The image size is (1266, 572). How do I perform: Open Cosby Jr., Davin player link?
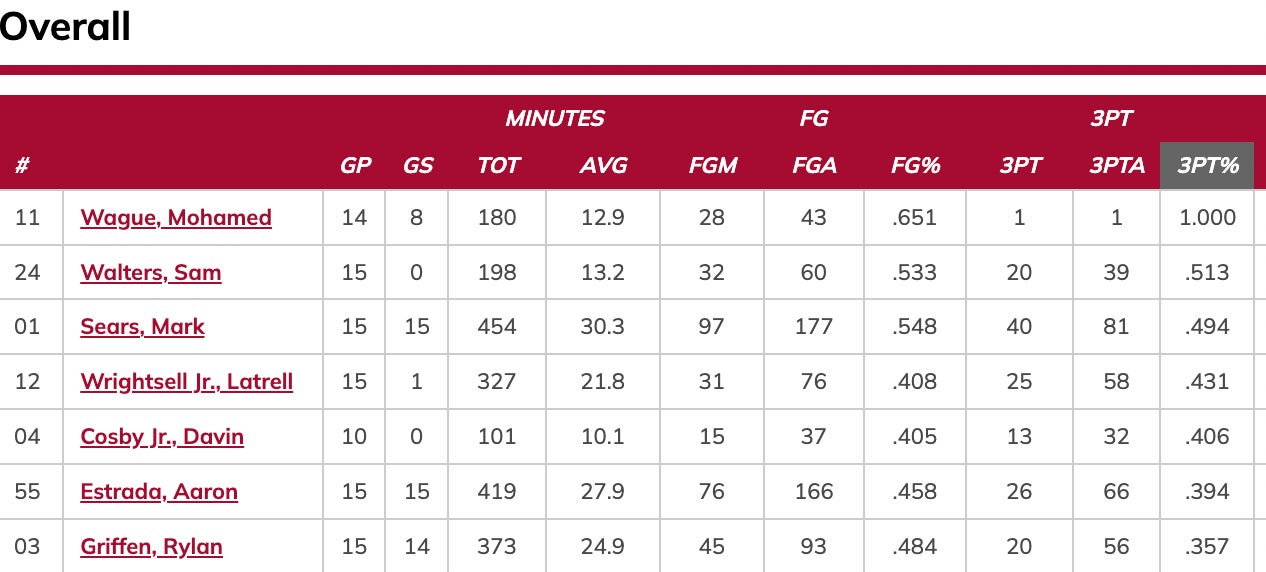tap(162, 437)
